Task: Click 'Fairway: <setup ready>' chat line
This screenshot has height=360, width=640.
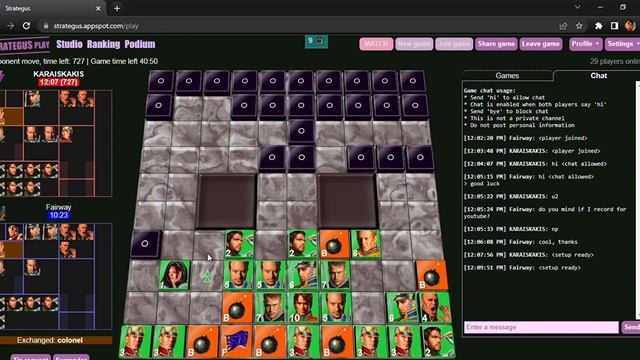Action: coord(522,268)
